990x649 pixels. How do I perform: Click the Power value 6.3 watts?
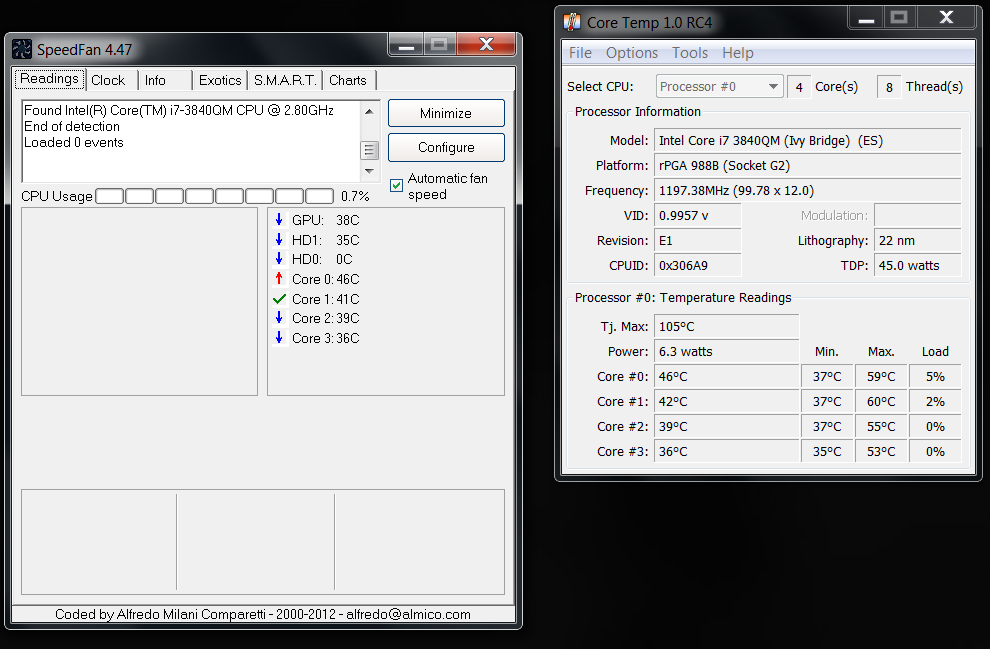(727, 352)
